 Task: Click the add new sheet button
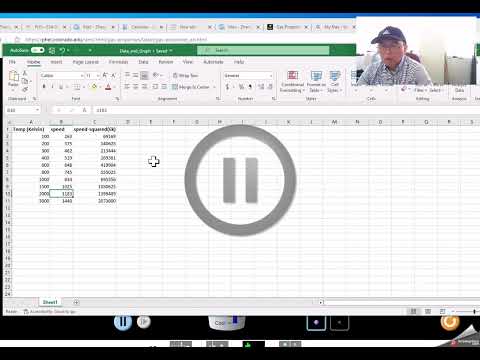76,302
